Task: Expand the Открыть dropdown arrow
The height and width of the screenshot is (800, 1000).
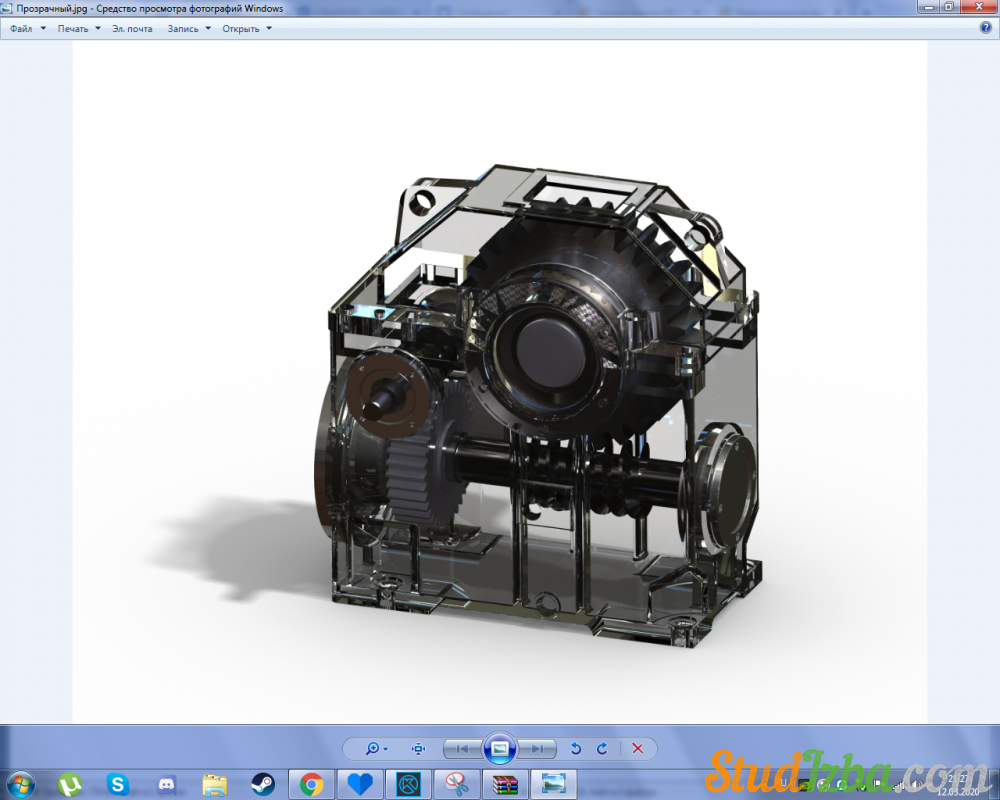Action: click(x=269, y=28)
